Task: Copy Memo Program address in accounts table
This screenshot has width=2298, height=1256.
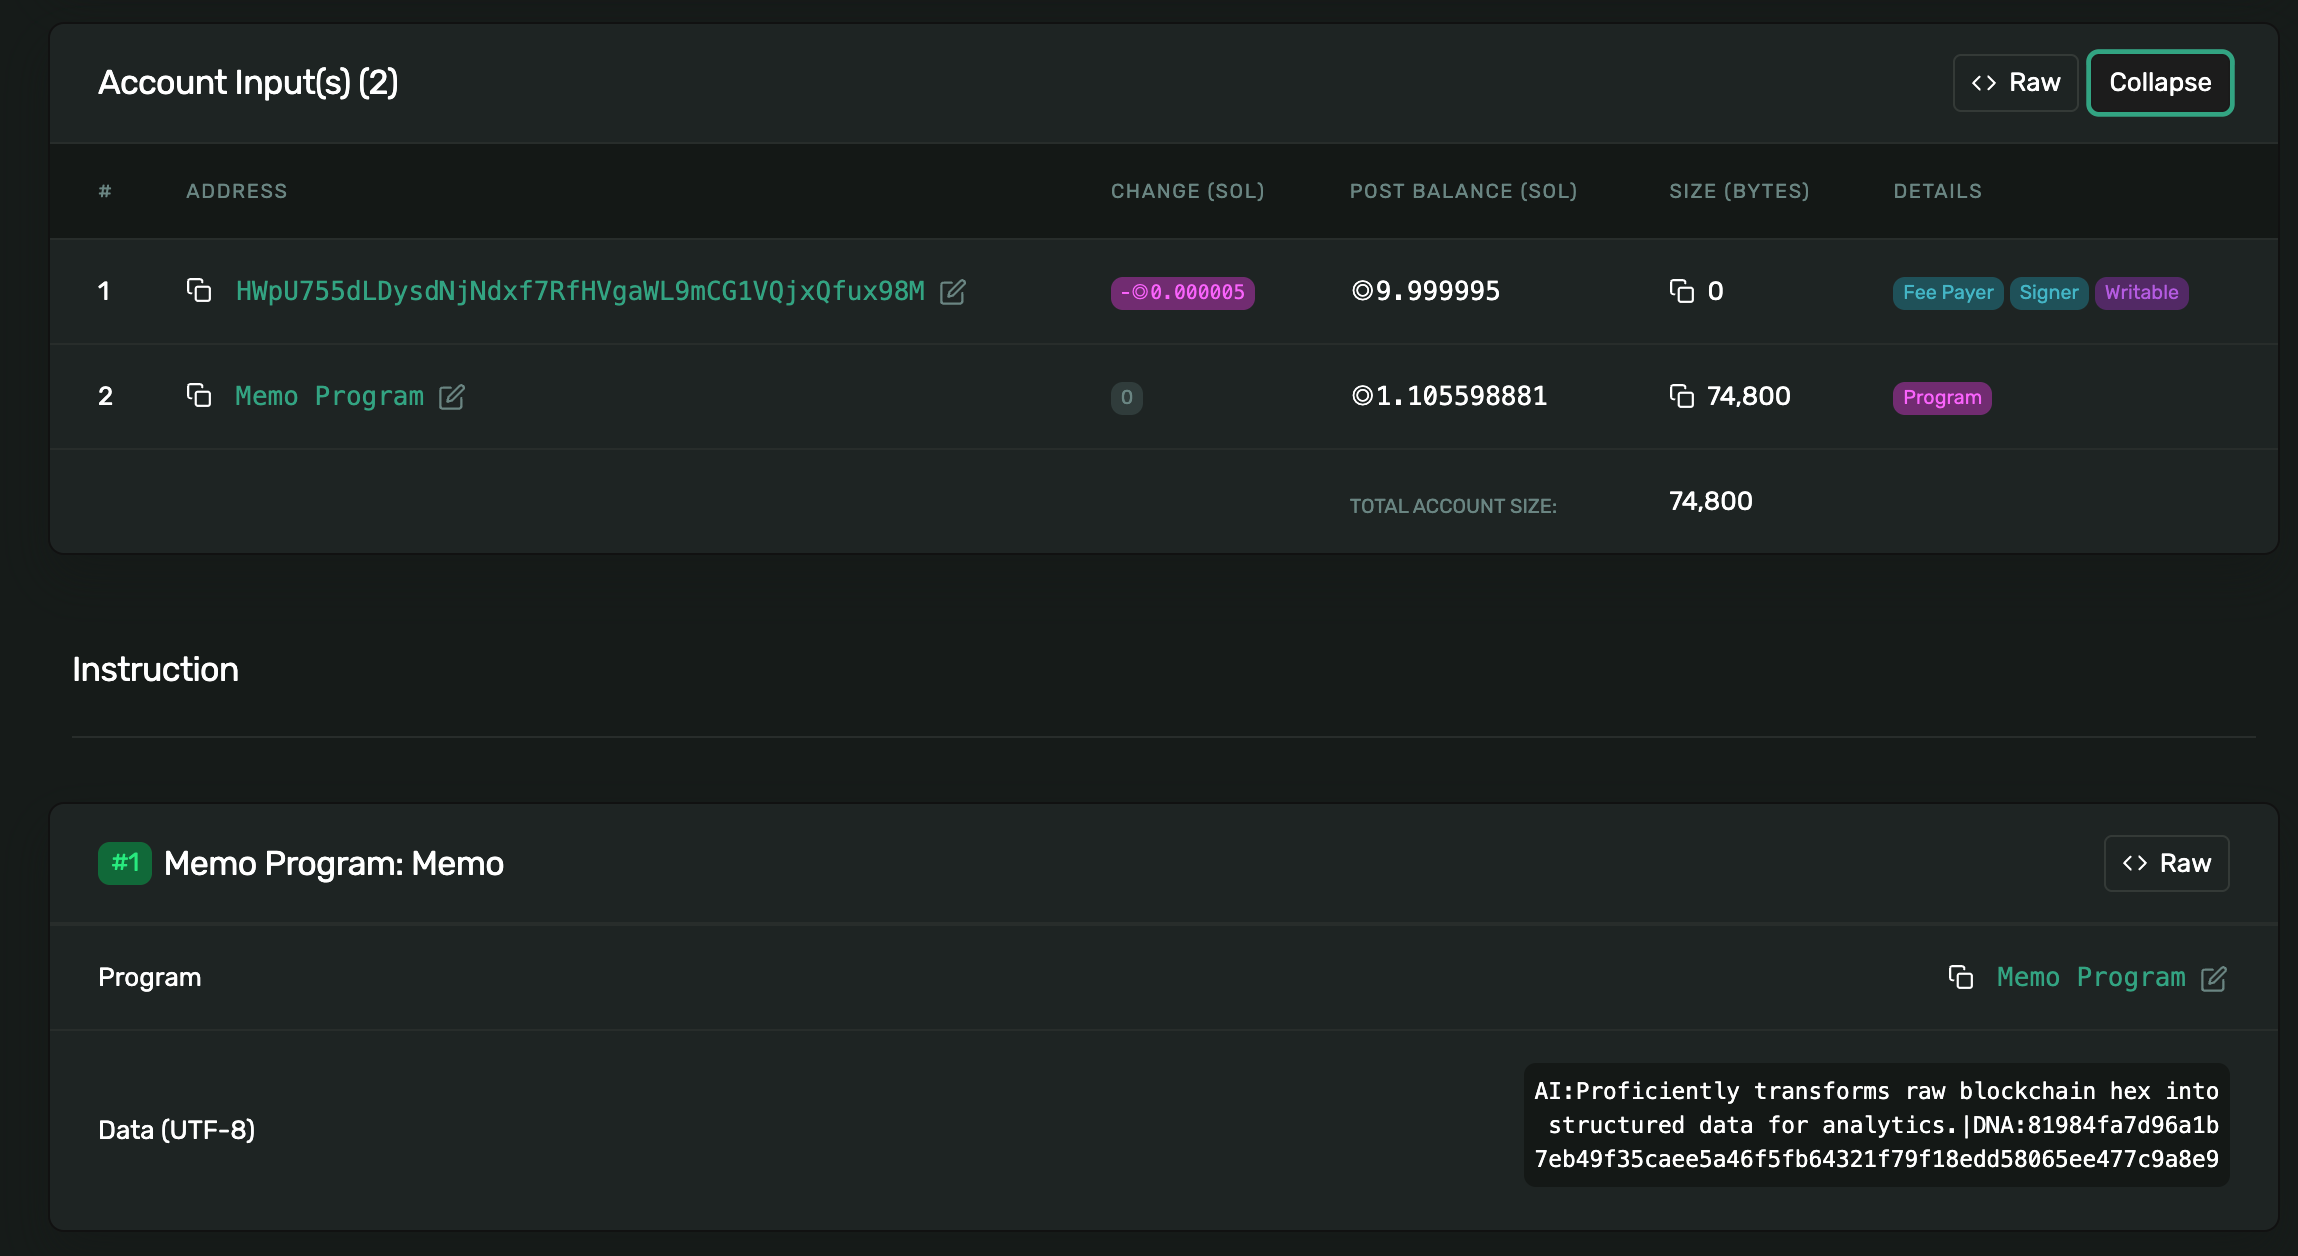Action: pyautogui.click(x=199, y=396)
